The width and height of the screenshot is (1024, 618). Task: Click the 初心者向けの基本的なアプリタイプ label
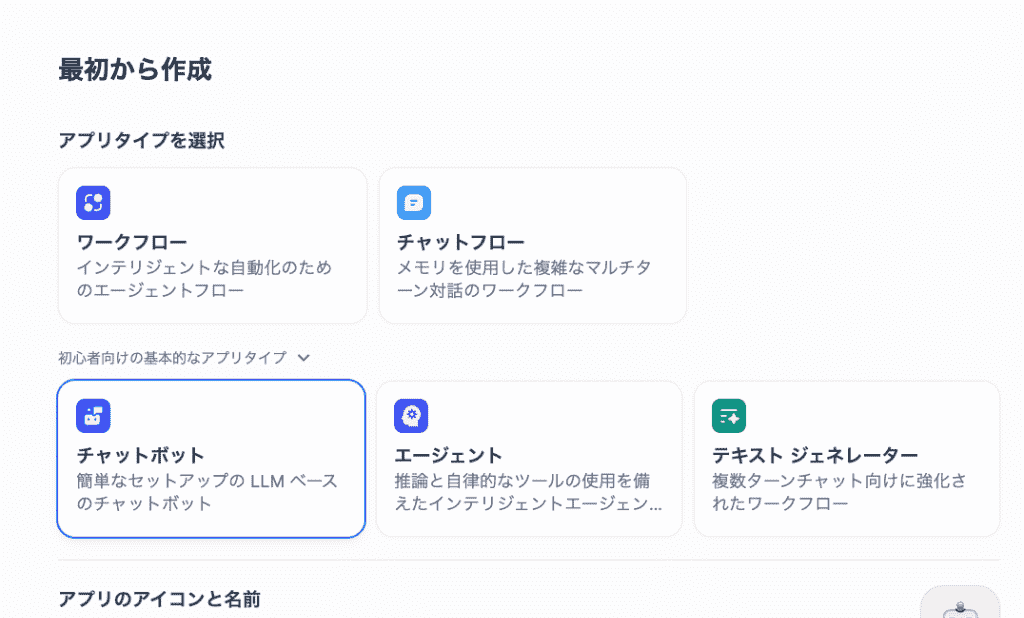[172, 357]
